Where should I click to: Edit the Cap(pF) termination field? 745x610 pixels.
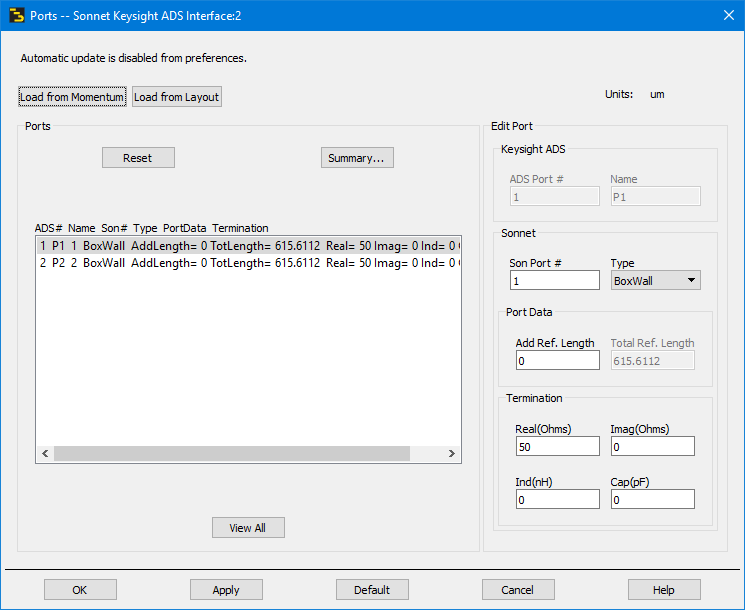point(652,499)
